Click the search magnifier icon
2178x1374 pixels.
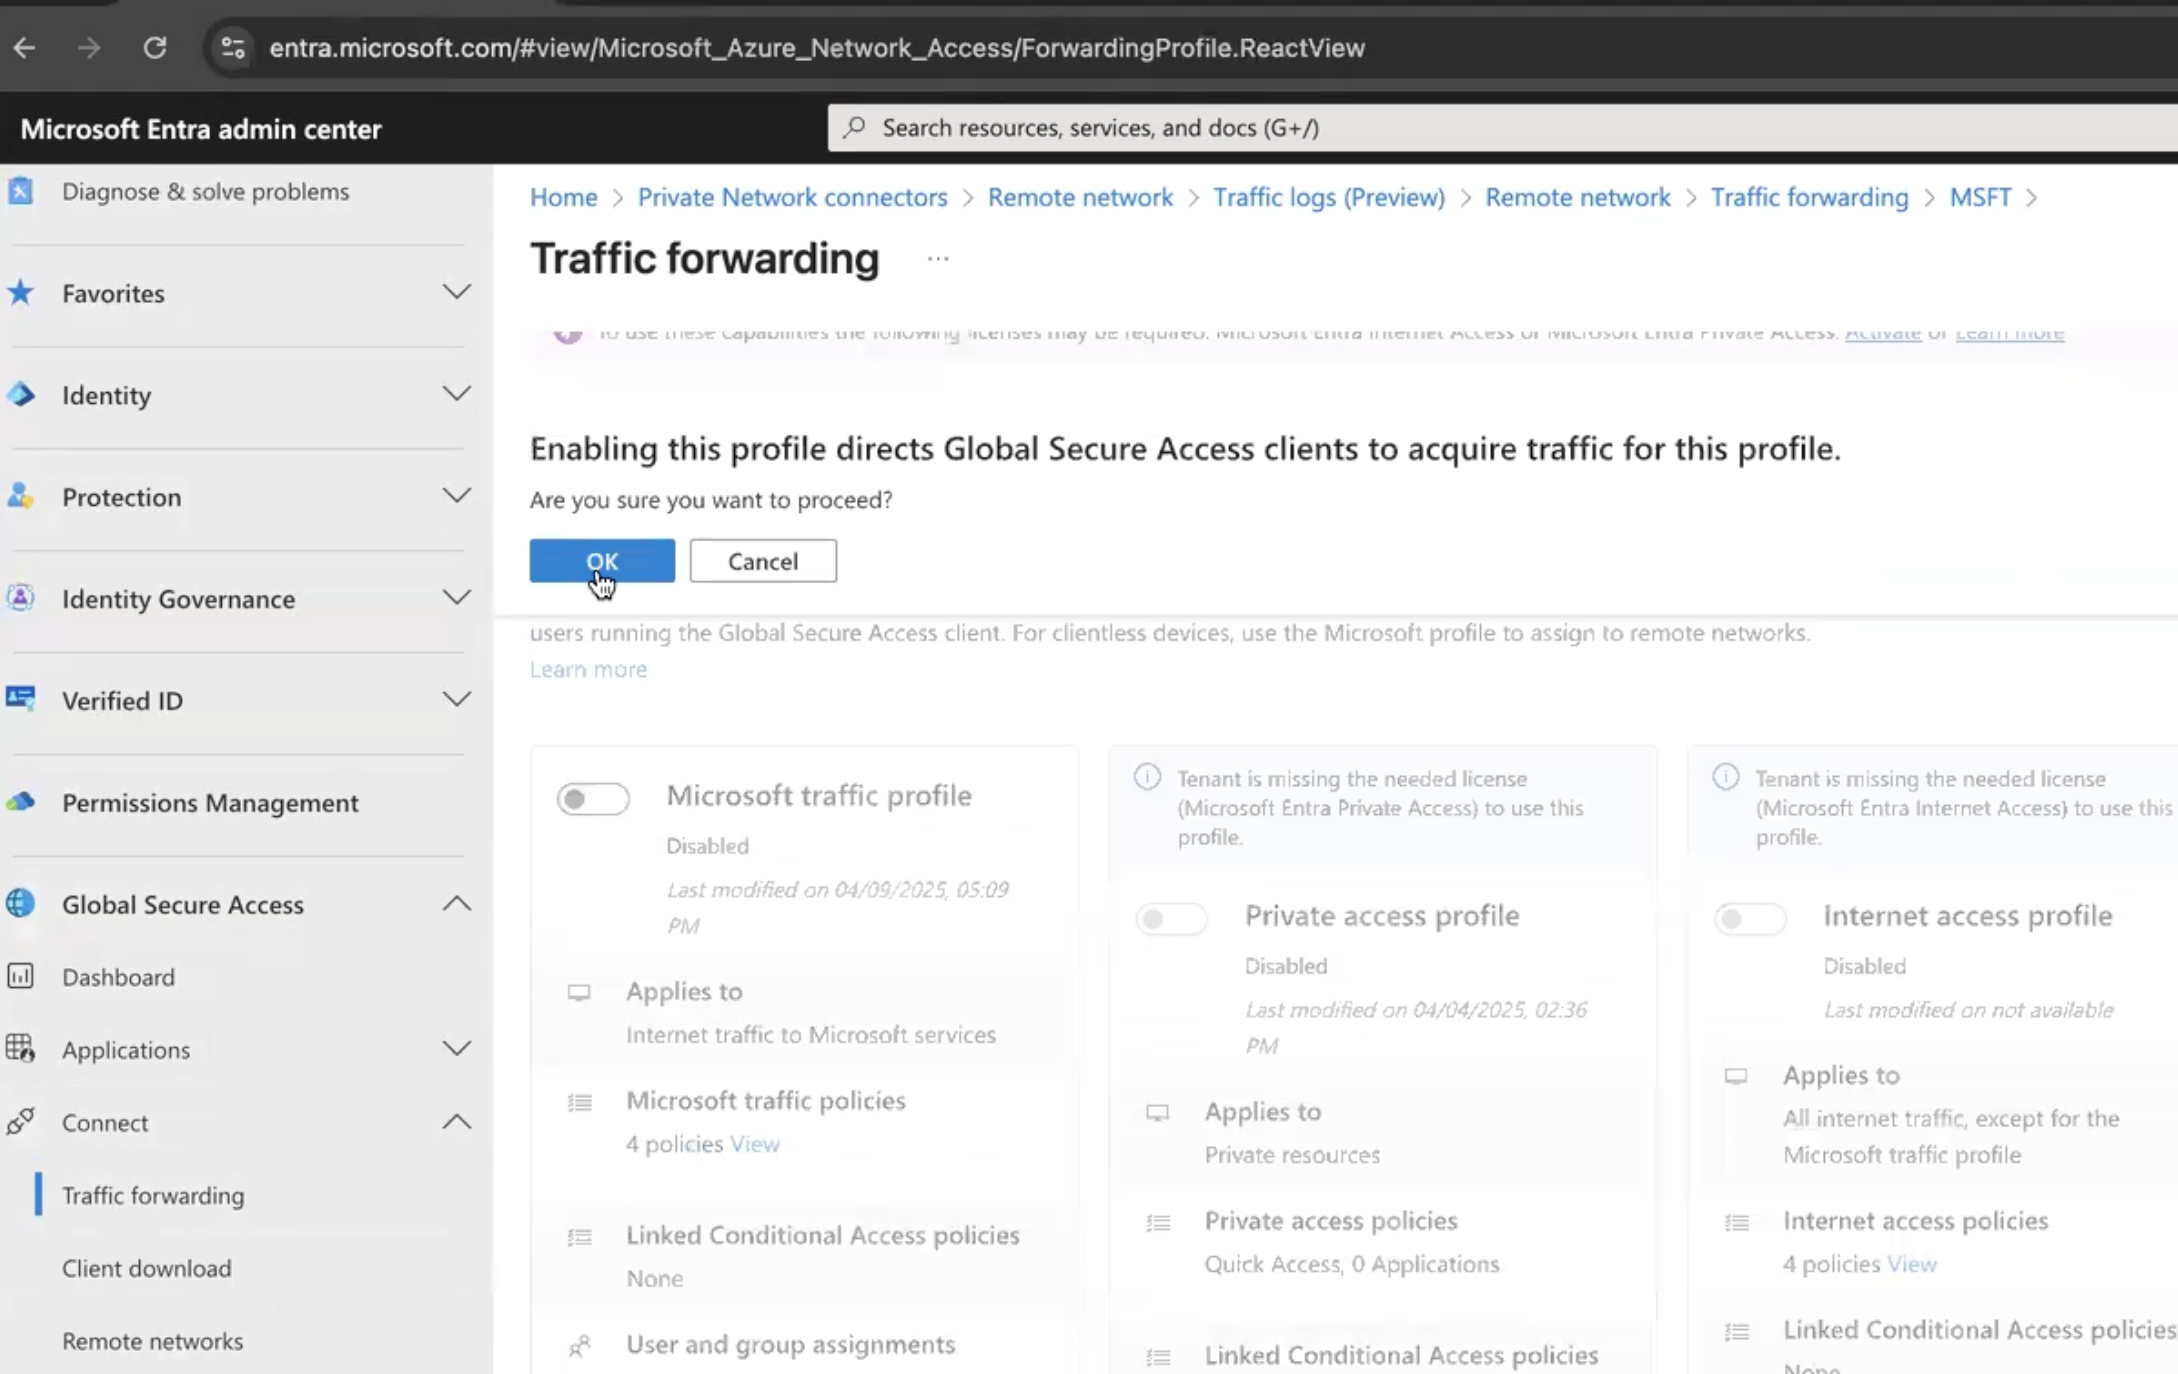pyautogui.click(x=855, y=128)
